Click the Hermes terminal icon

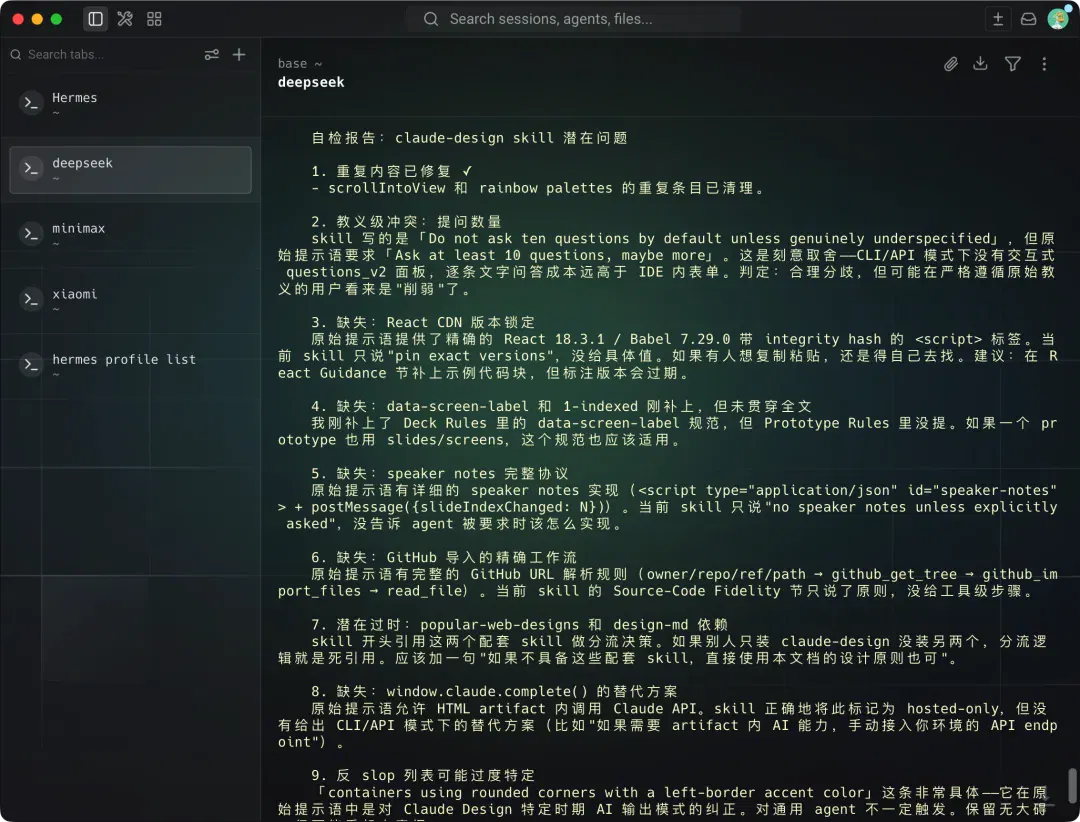[31, 103]
